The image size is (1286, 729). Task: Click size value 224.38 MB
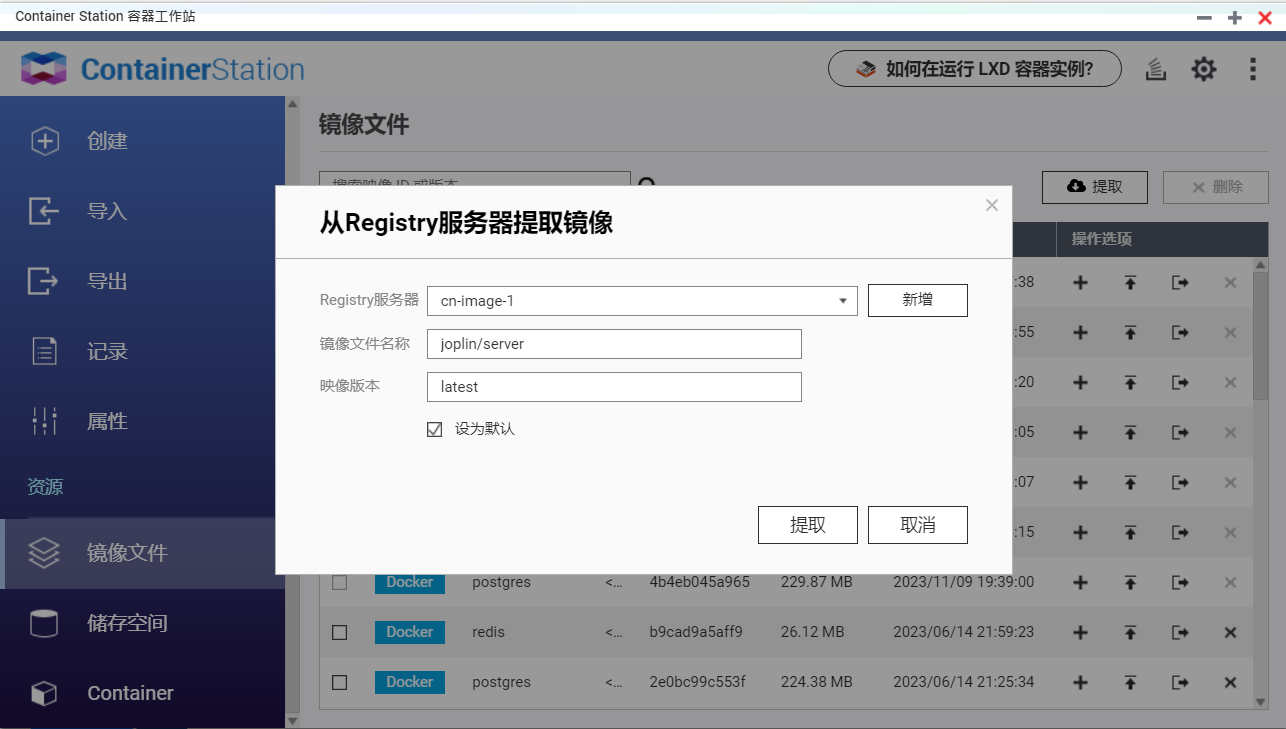(817, 682)
